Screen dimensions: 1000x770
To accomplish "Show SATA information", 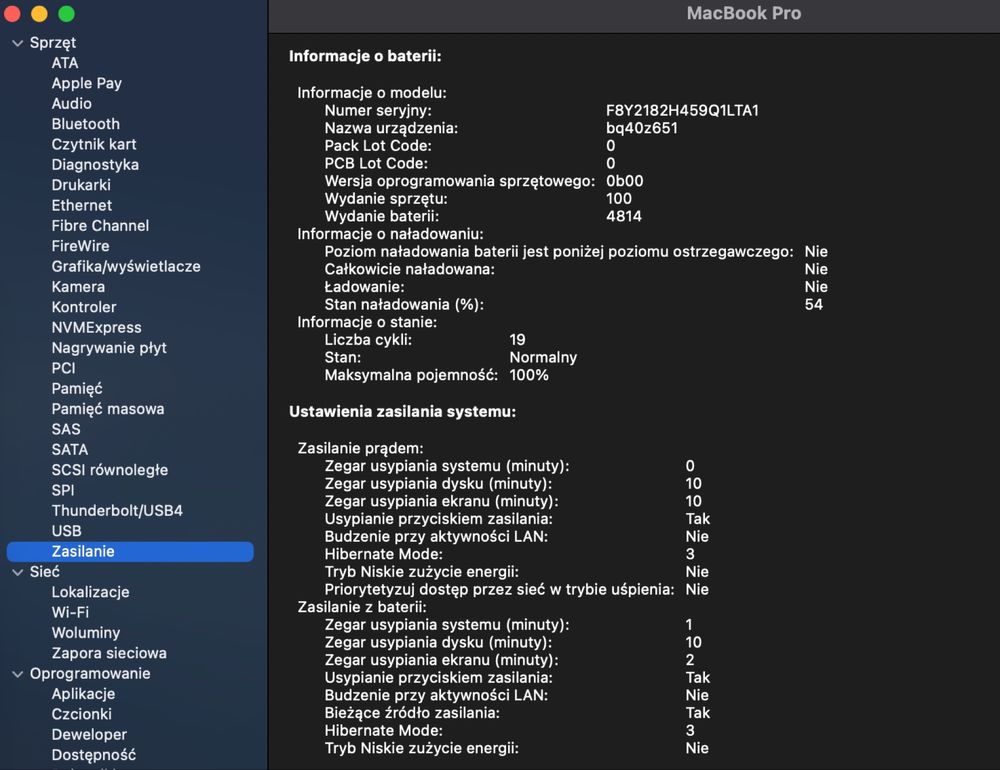I will 70,450.
